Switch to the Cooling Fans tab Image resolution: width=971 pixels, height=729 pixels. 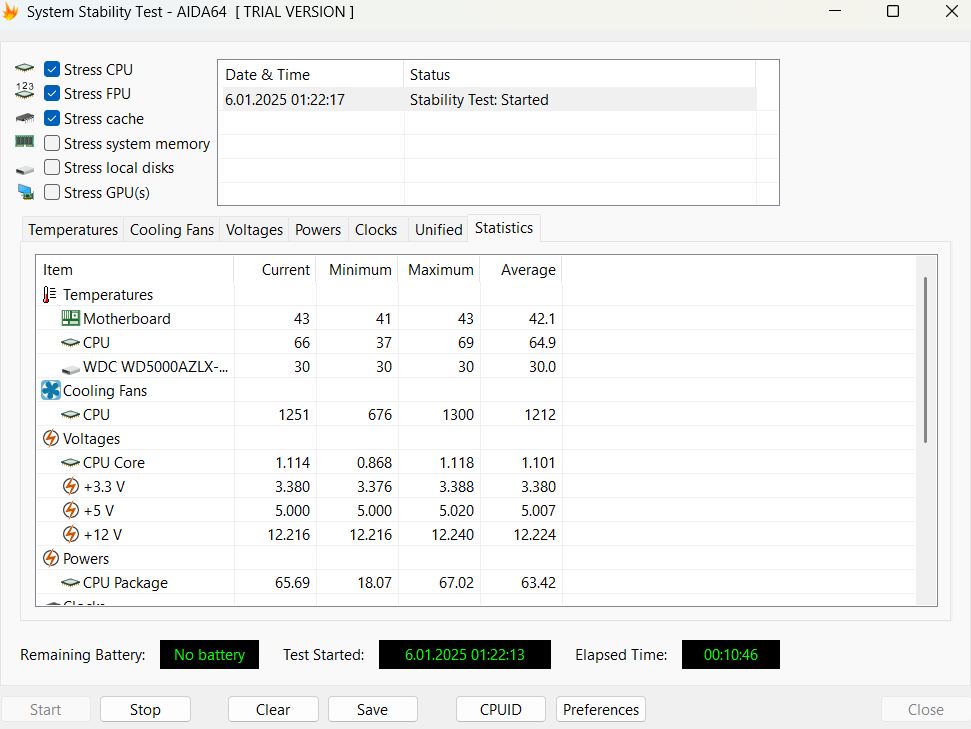(172, 230)
